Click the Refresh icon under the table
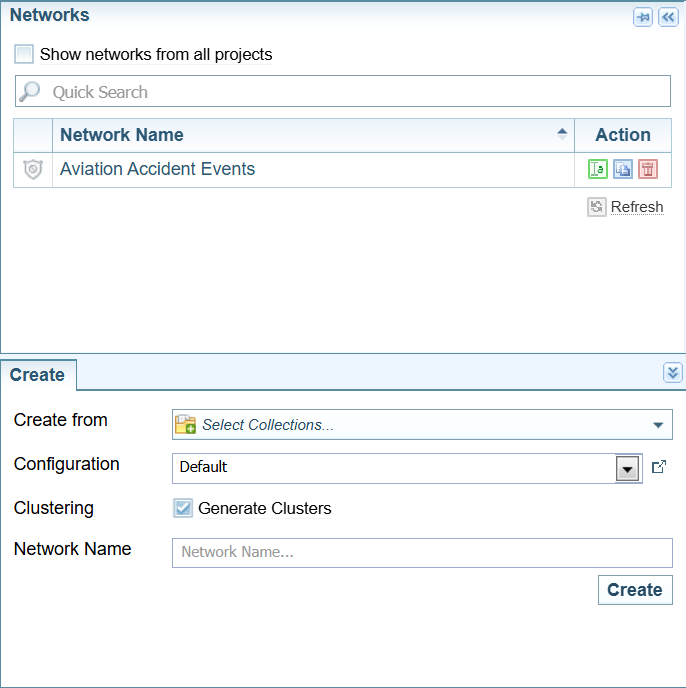 [597, 207]
